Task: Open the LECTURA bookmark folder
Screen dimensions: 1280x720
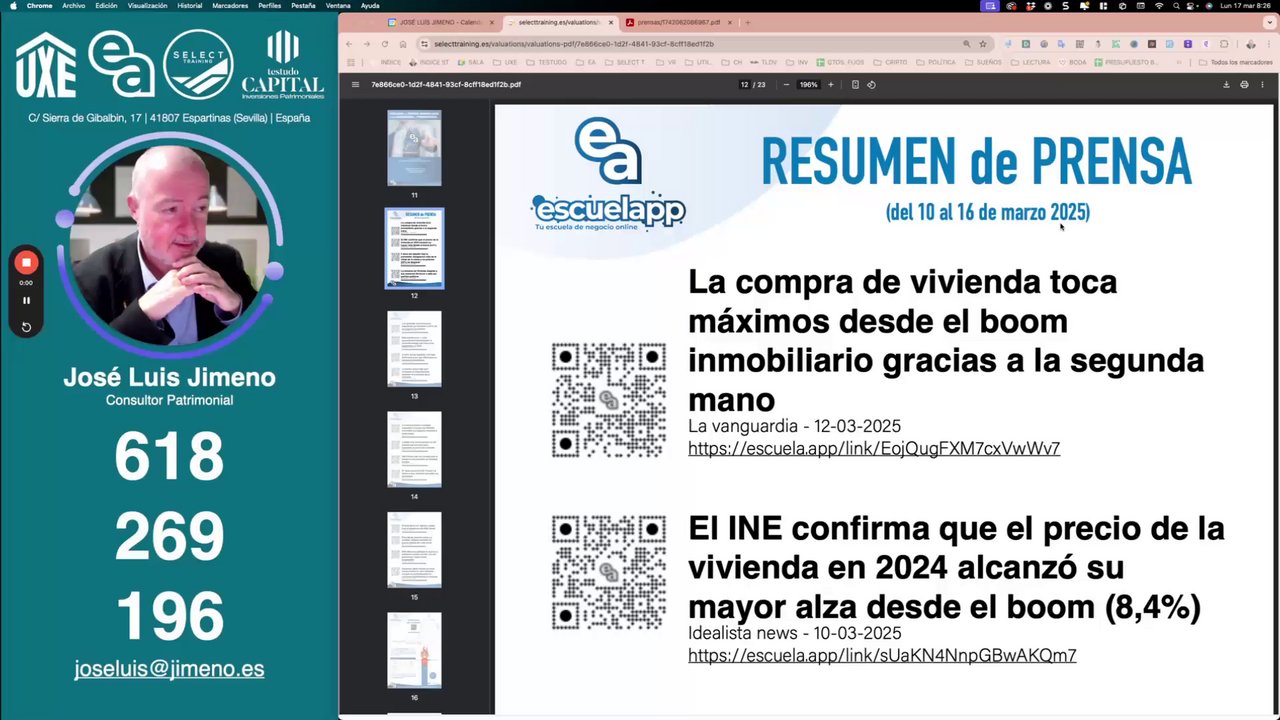Action: [1031, 62]
